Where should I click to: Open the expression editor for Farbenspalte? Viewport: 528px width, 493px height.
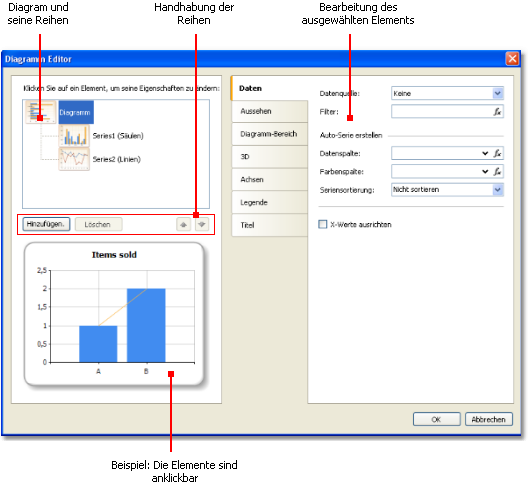[497, 171]
